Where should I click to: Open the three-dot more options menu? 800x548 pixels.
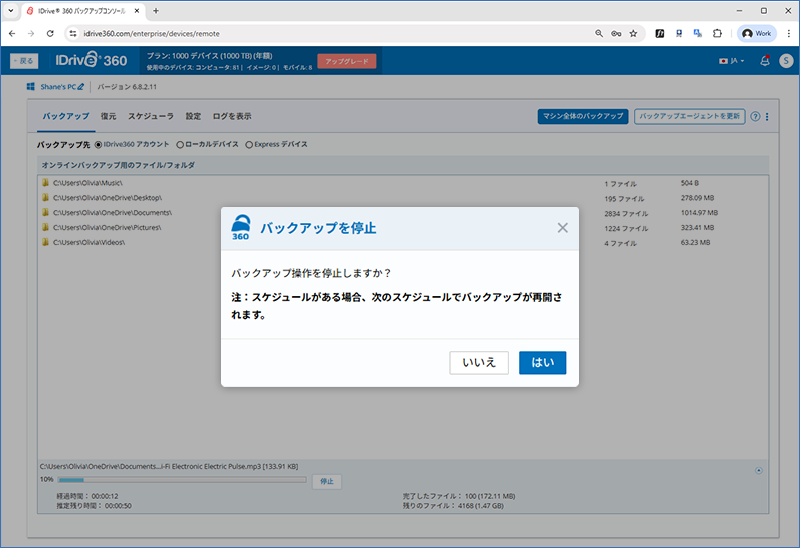coord(767,116)
